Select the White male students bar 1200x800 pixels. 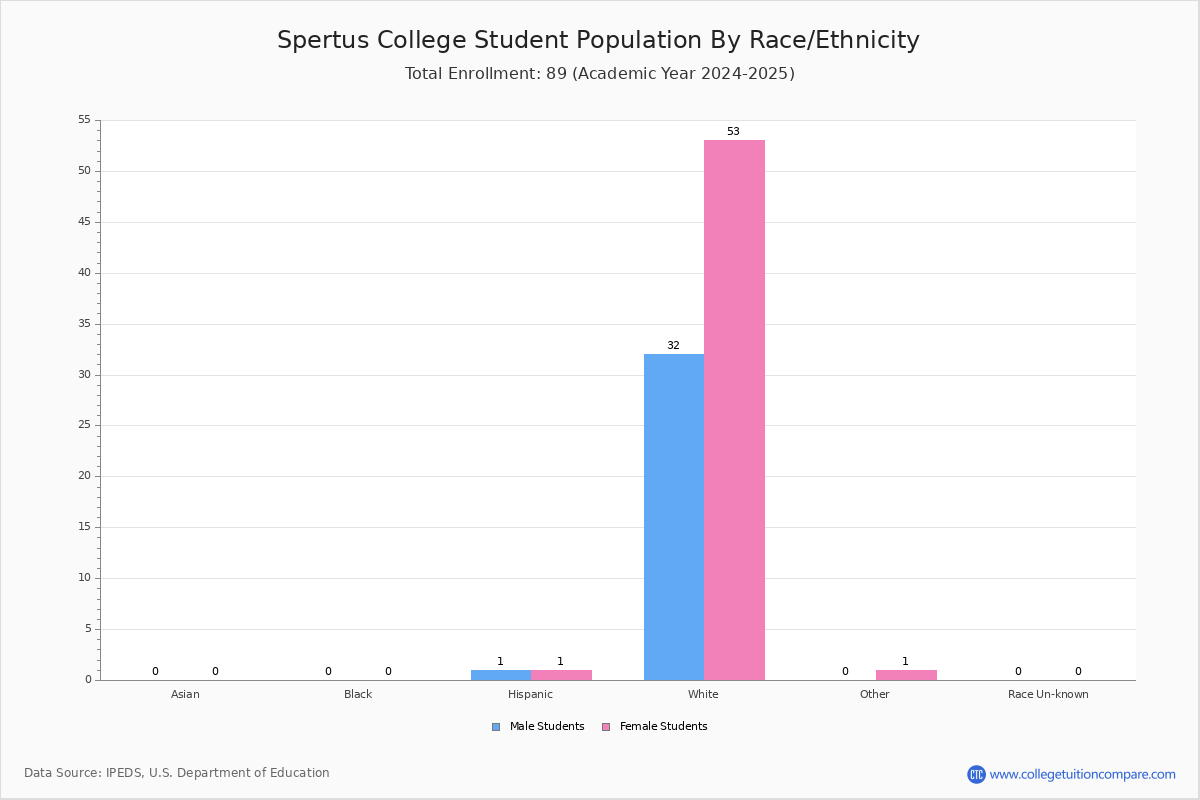[674, 517]
